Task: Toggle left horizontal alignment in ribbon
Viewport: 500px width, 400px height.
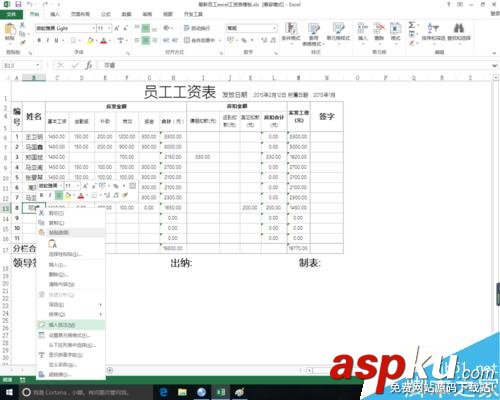Action: pos(137,40)
